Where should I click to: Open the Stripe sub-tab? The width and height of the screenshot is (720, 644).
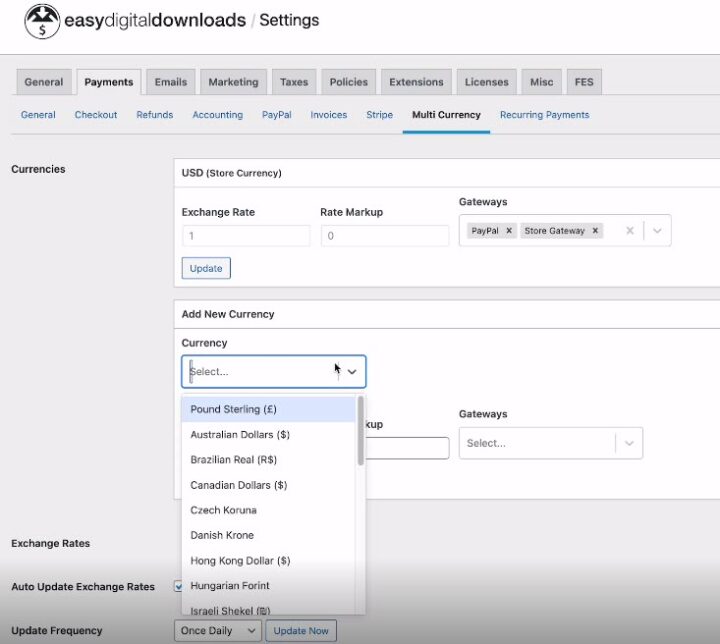(379, 115)
